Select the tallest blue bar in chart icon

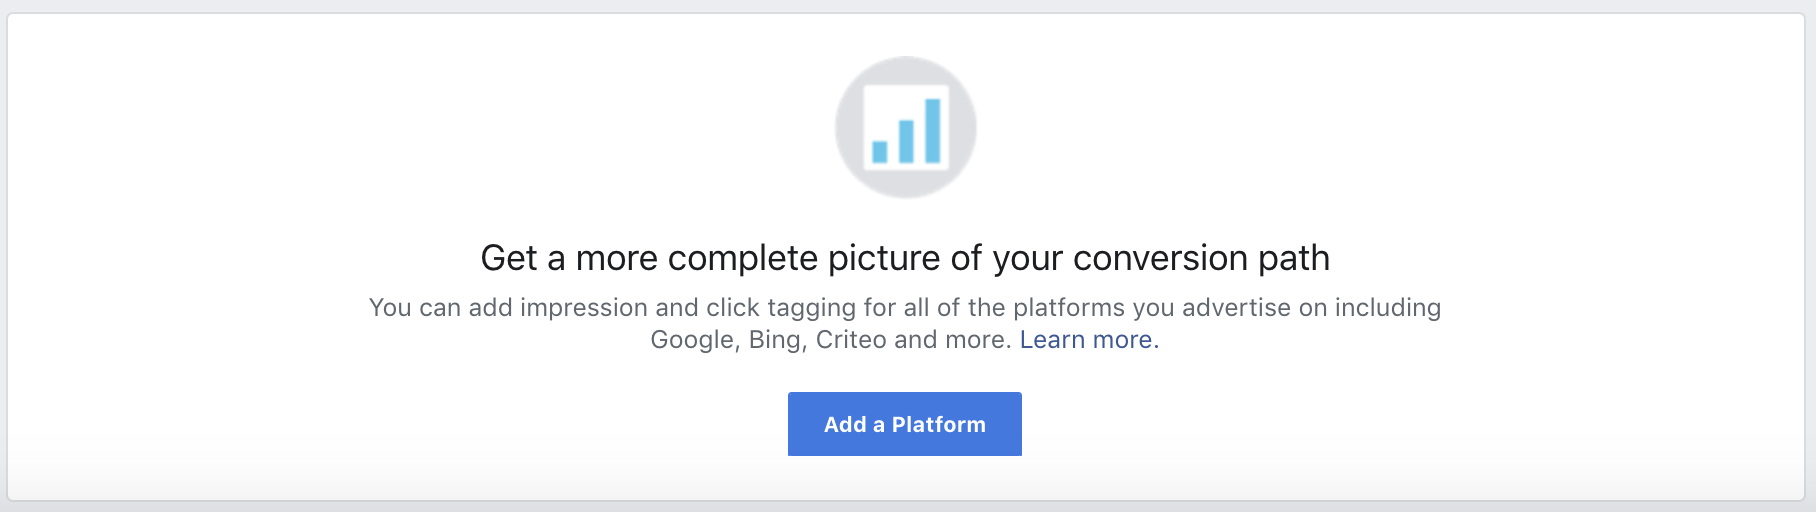[x=933, y=130]
